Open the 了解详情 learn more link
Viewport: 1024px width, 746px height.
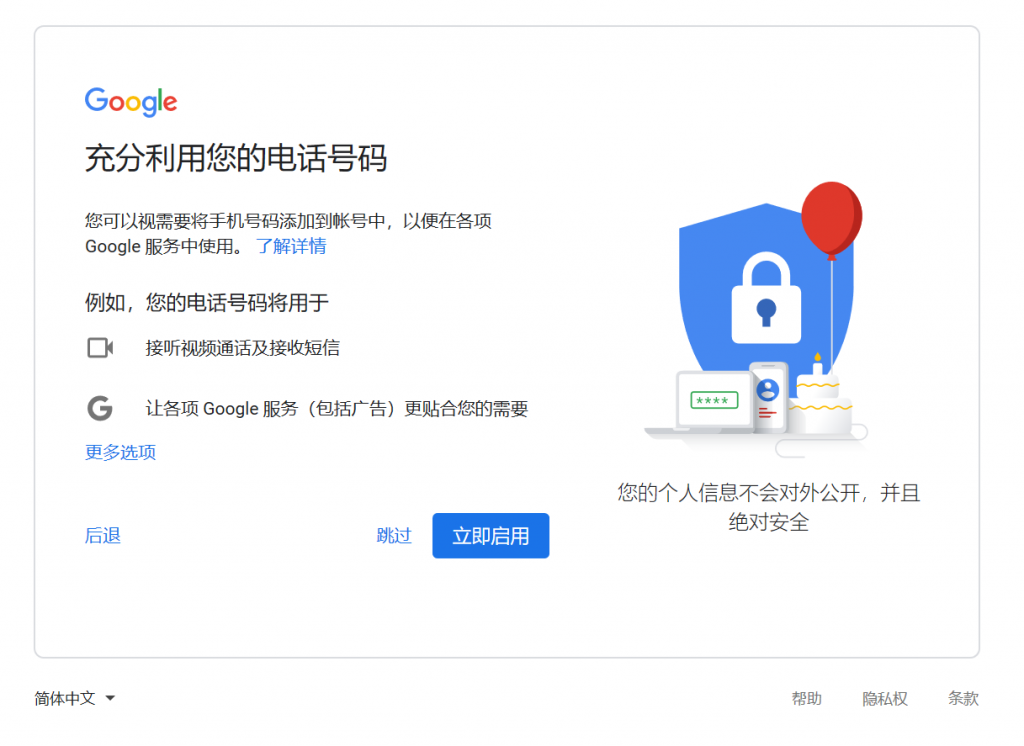click(291, 246)
